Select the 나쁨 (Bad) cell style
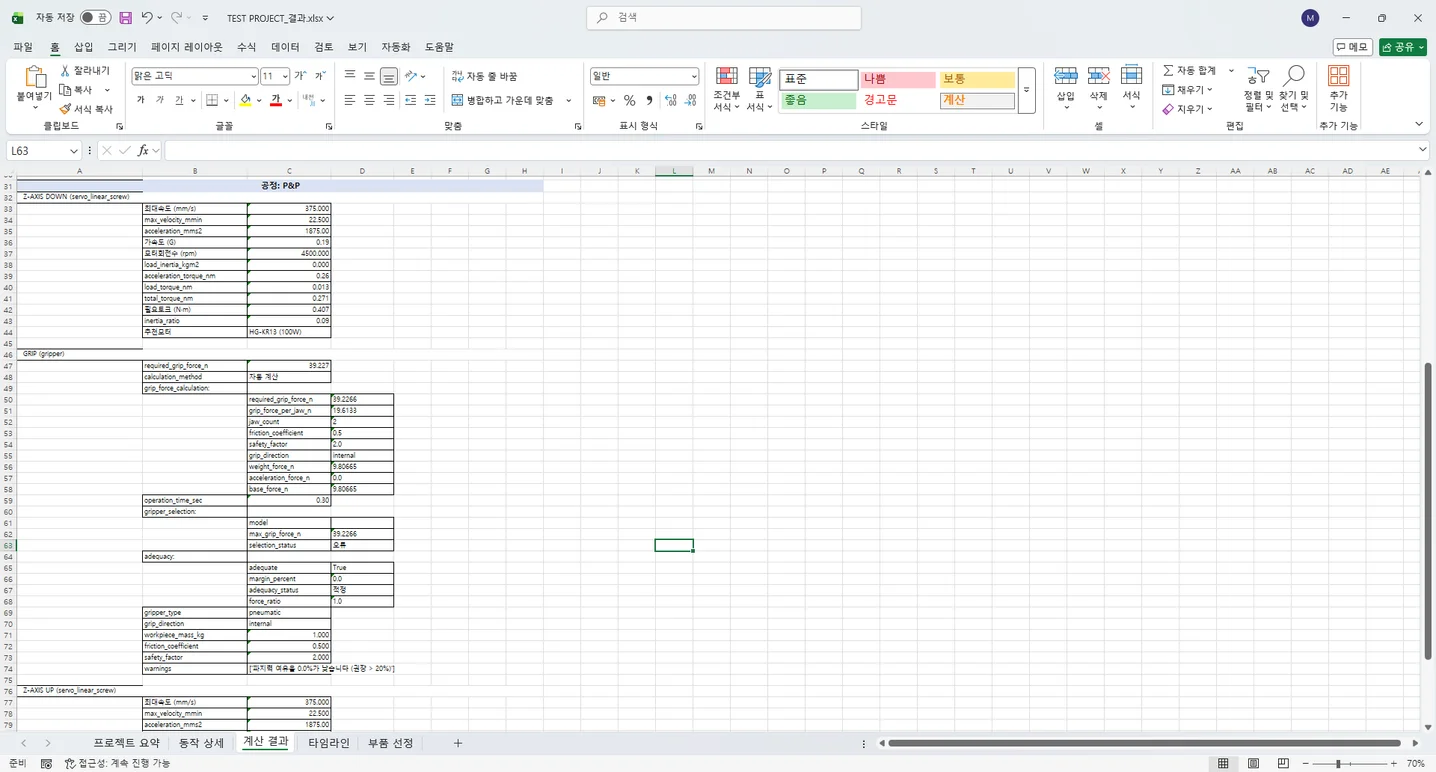The image size is (1436, 772). 898,79
